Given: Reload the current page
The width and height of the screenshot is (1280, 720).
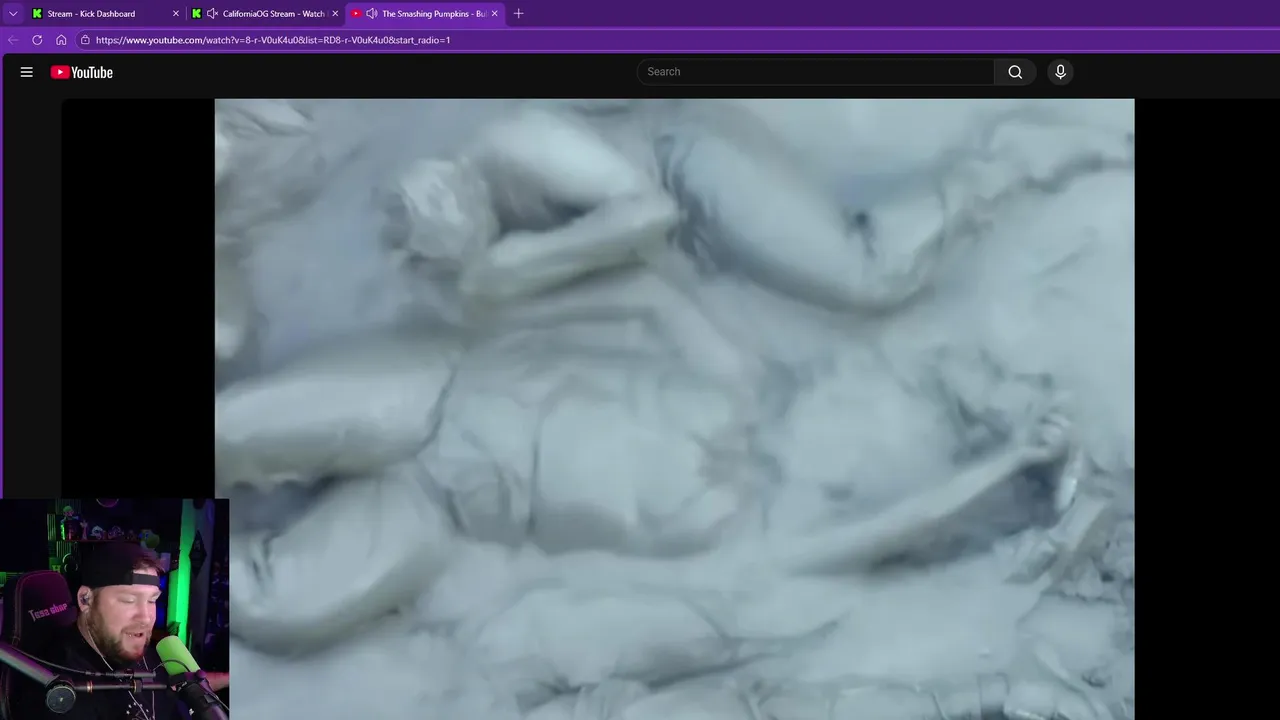Looking at the screenshot, I should (x=37, y=40).
